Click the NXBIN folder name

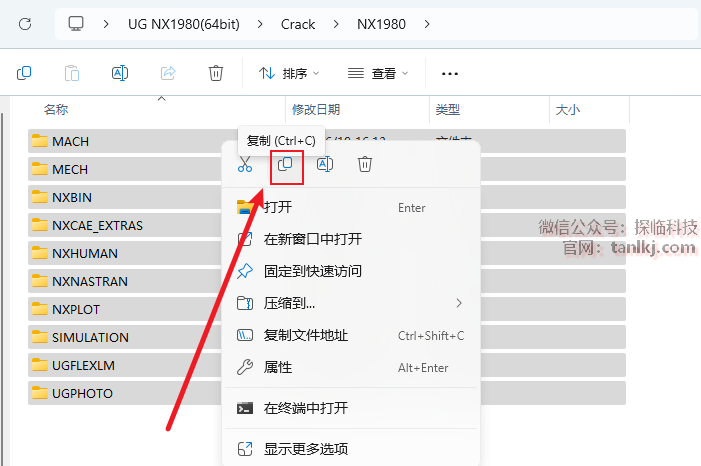coord(72,197)
